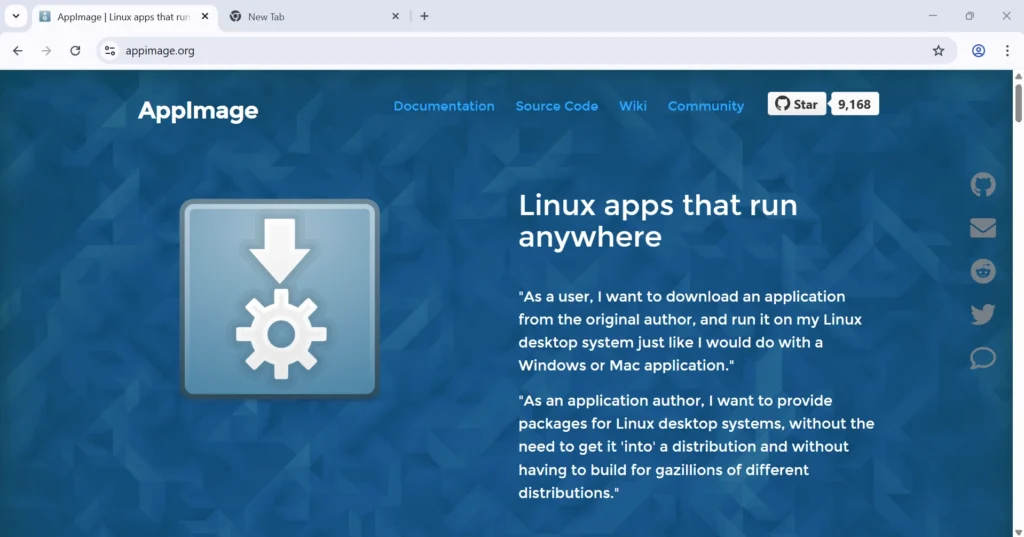
Task: Click the email envelope sidebar icon
Action: tap(983, 228)
